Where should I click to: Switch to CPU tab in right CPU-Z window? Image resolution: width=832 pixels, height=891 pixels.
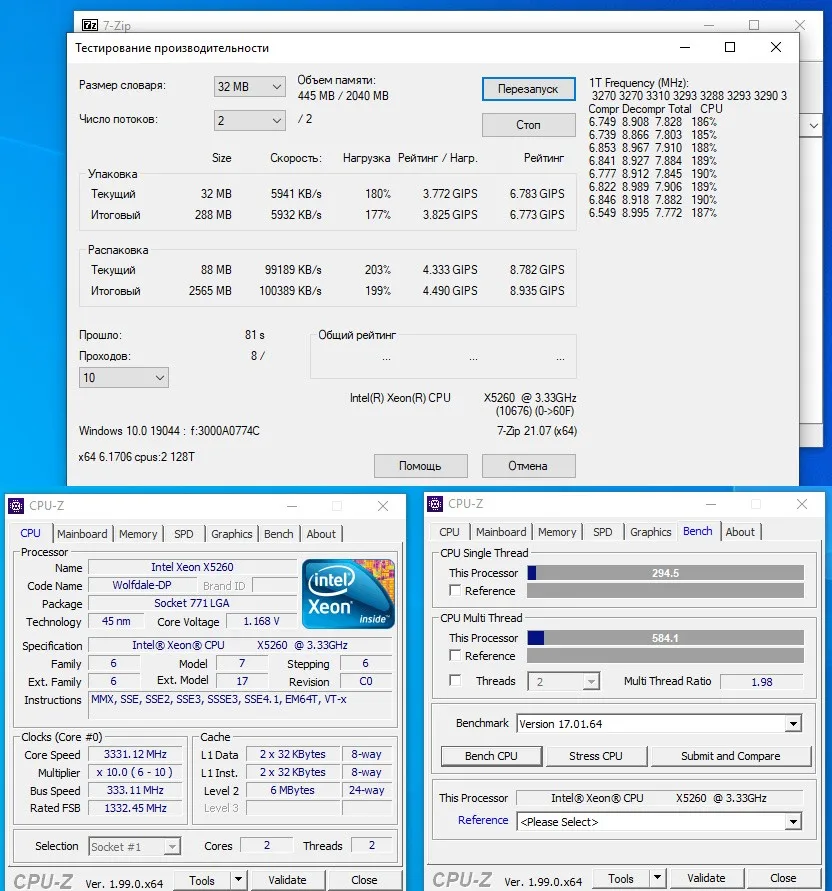[x=449, y=532]
